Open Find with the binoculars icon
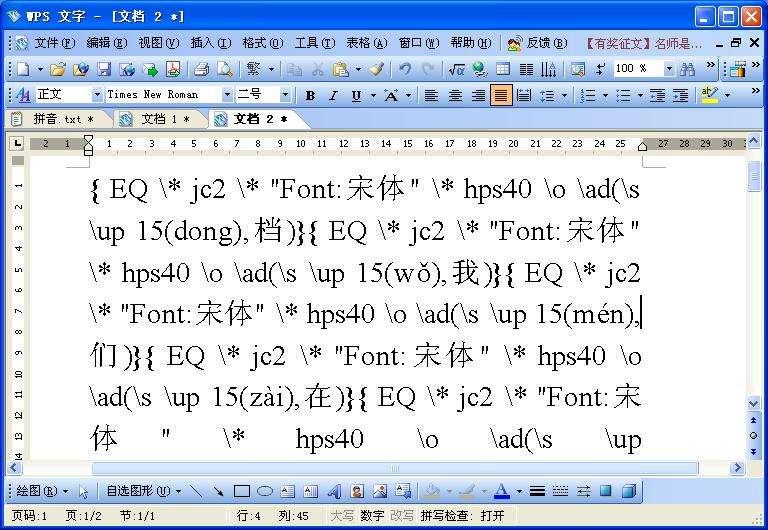This screenshot has height=530, width=768. click(688, 69)
